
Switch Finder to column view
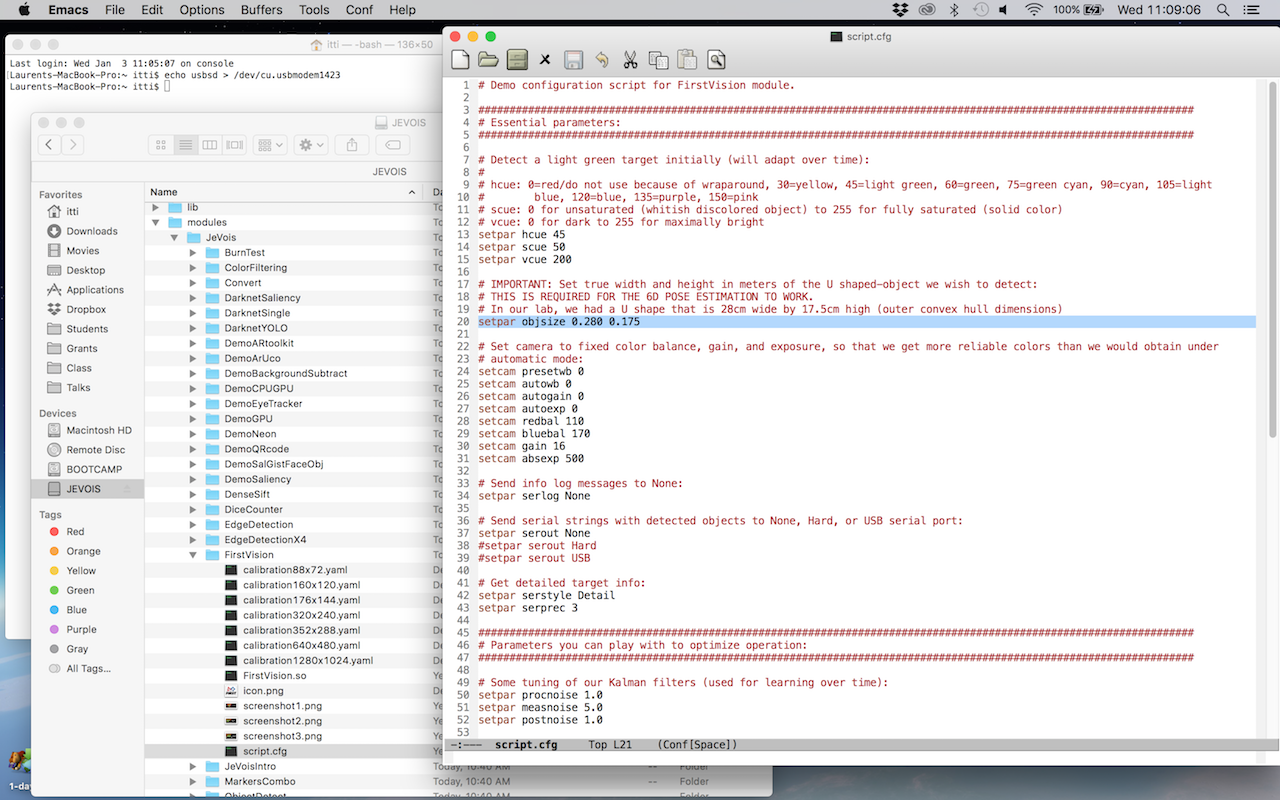click(210, 145)
